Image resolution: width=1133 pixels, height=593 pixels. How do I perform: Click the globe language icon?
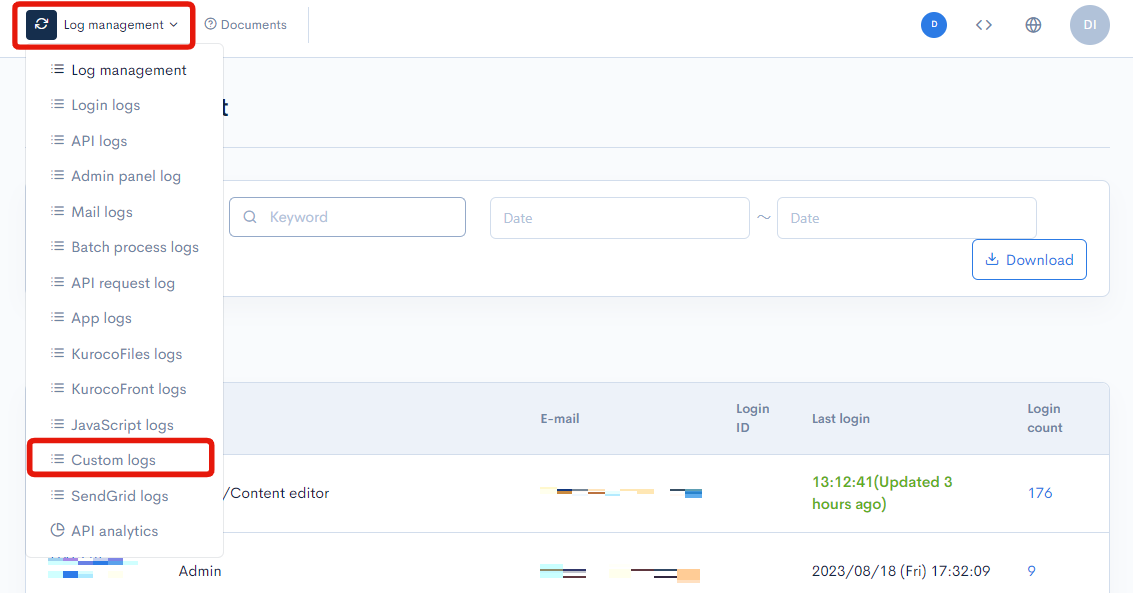point(1033,24)
